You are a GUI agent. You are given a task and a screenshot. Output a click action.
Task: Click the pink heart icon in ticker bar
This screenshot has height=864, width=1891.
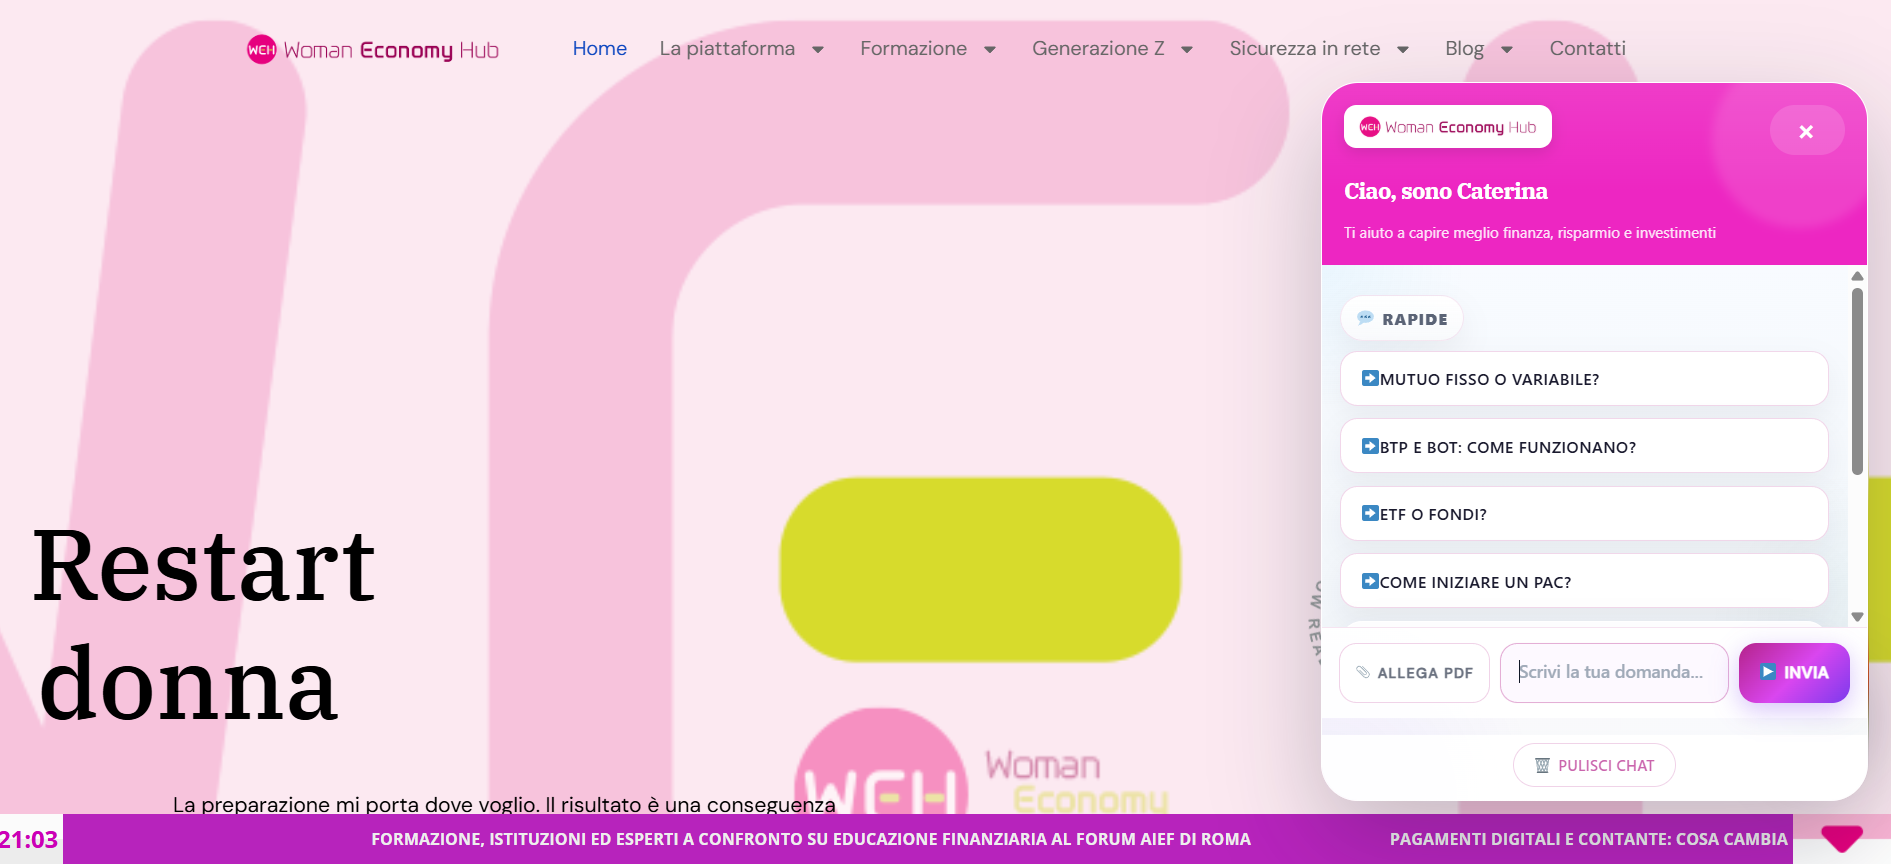click(1841, 838)
